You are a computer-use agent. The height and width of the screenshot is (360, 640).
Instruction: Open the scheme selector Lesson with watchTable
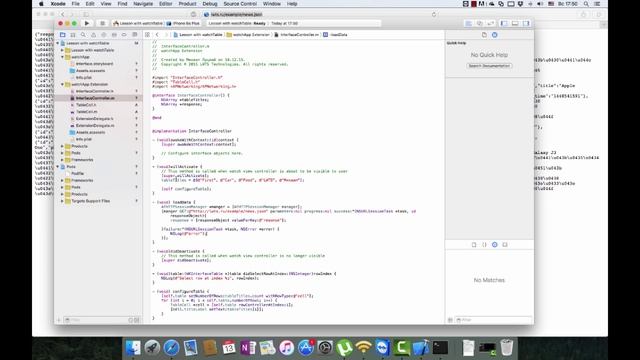[x=138, y=23]
